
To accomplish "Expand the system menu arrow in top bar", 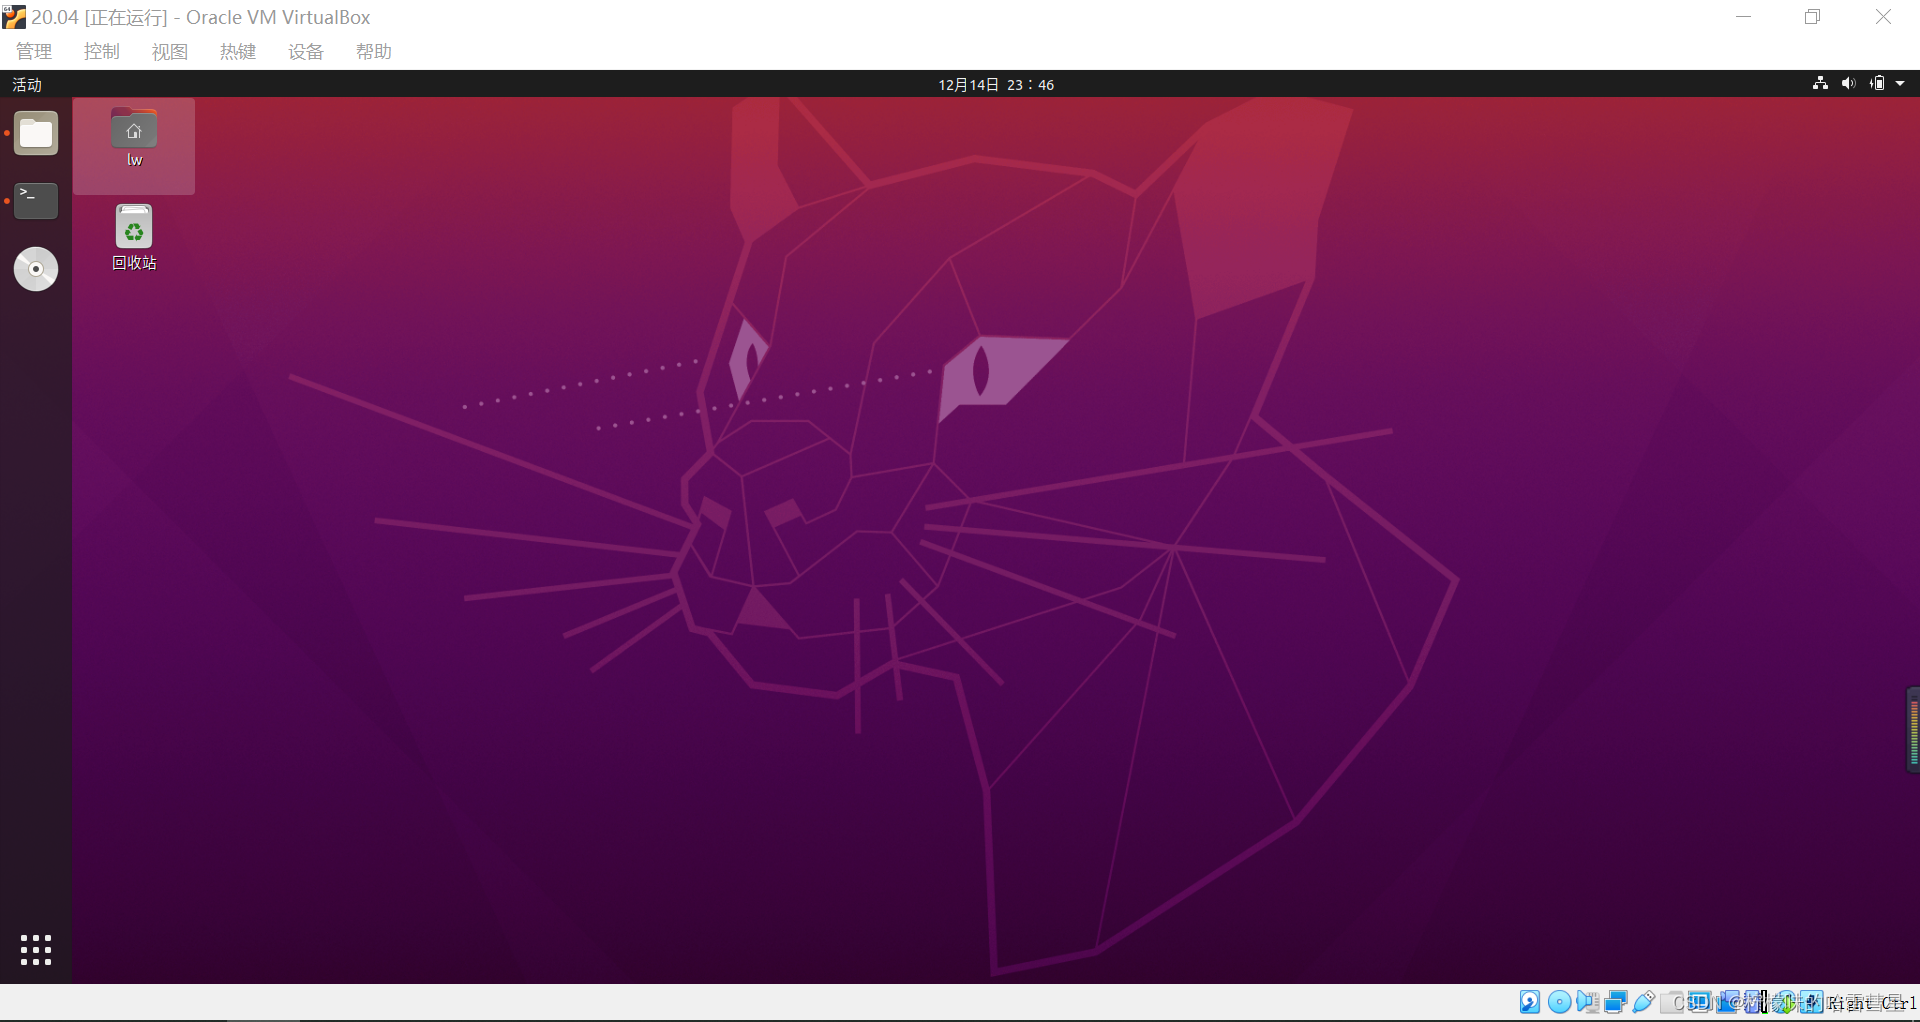I will [1900, 84].
